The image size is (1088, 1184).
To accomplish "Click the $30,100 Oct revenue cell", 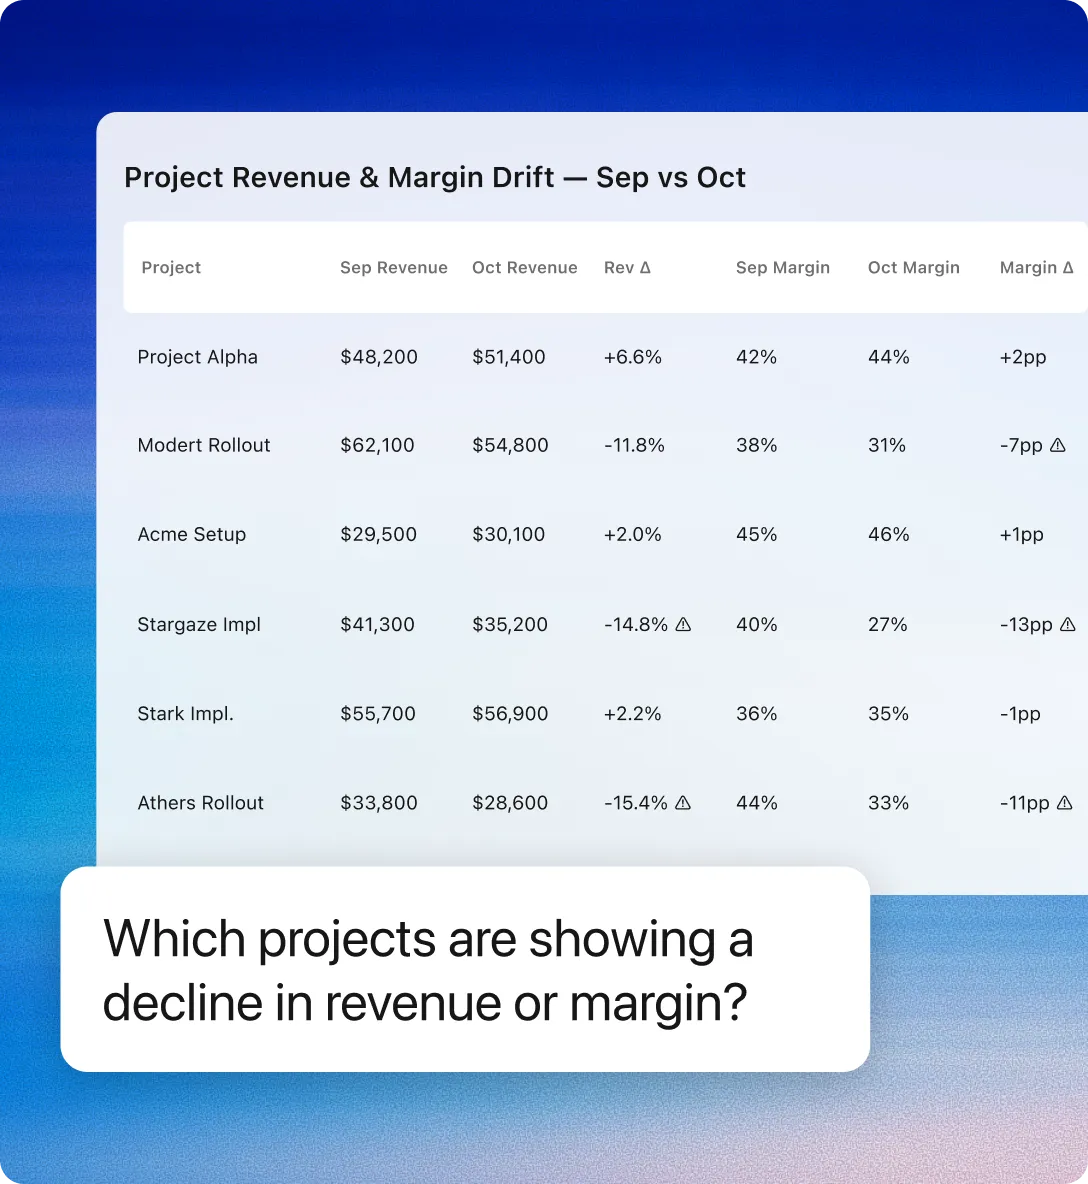I will 509,534.
